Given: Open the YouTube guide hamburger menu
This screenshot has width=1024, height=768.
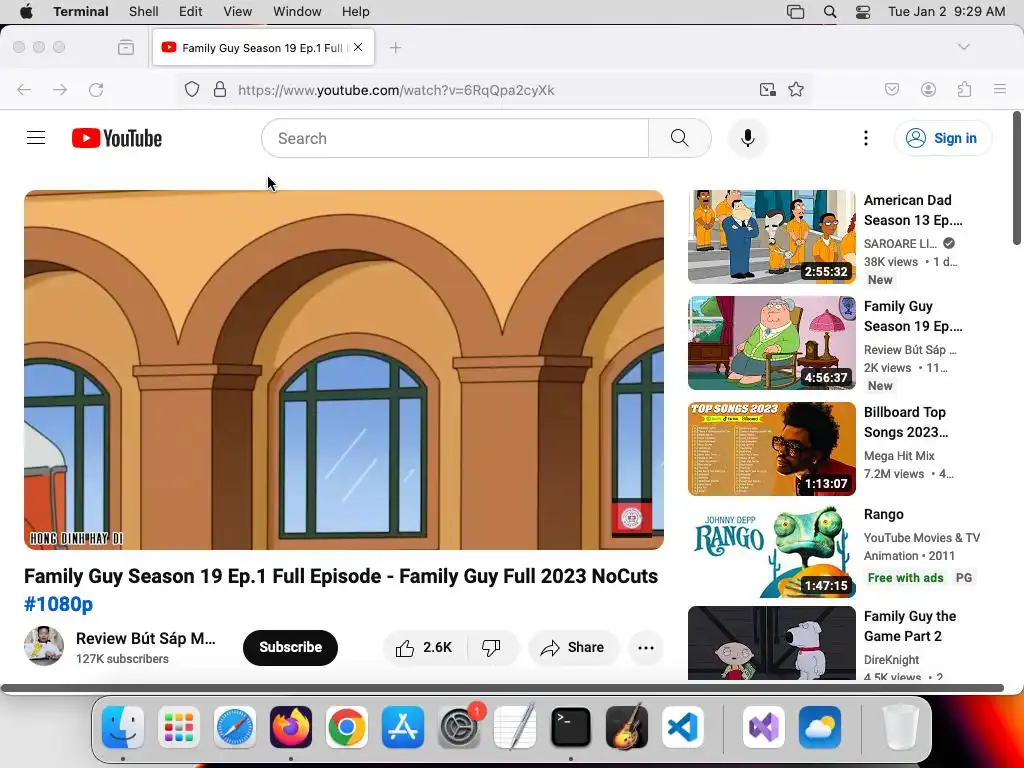Looking at the screenshot, I should [36, 138].
